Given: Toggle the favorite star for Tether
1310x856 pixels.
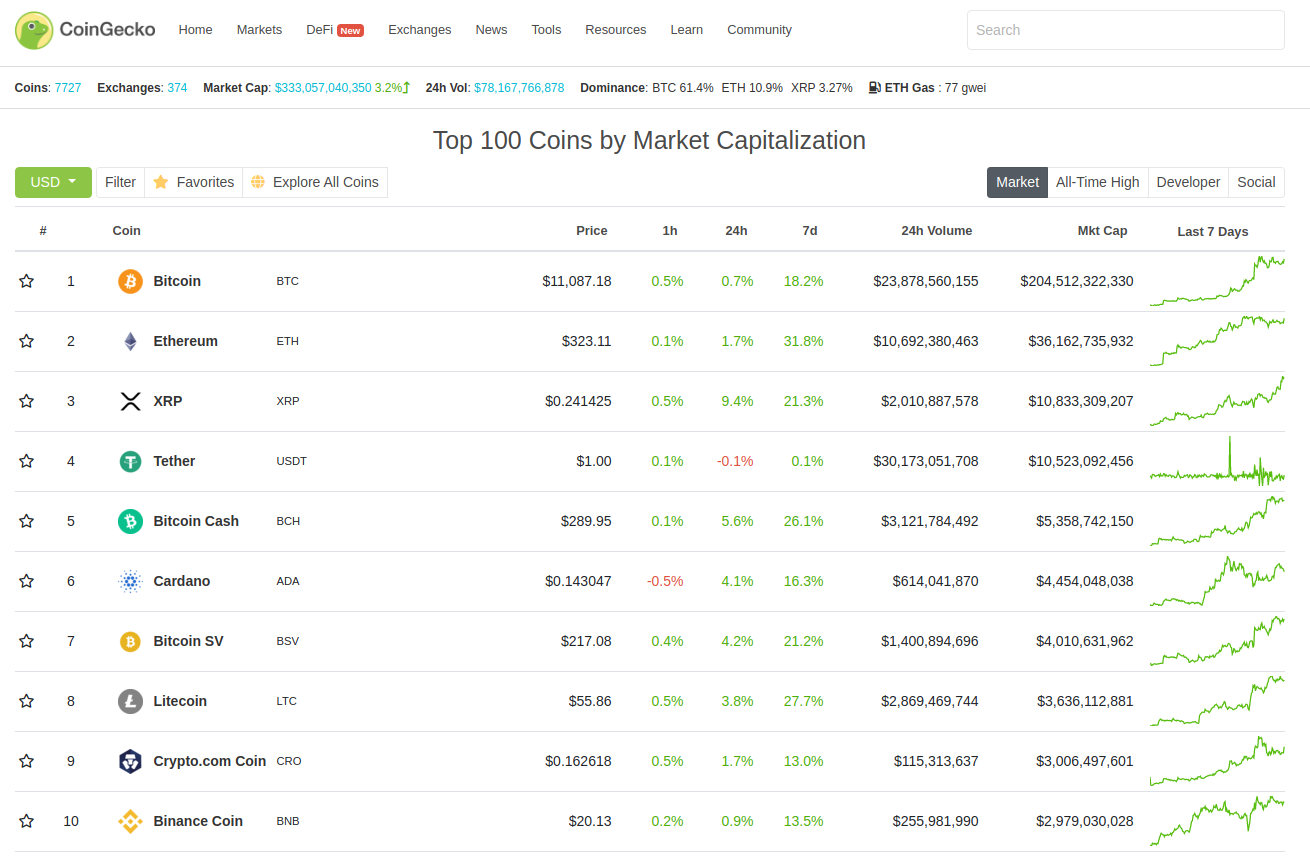Looking at the screenshot, I should click(x=27, y=461).
